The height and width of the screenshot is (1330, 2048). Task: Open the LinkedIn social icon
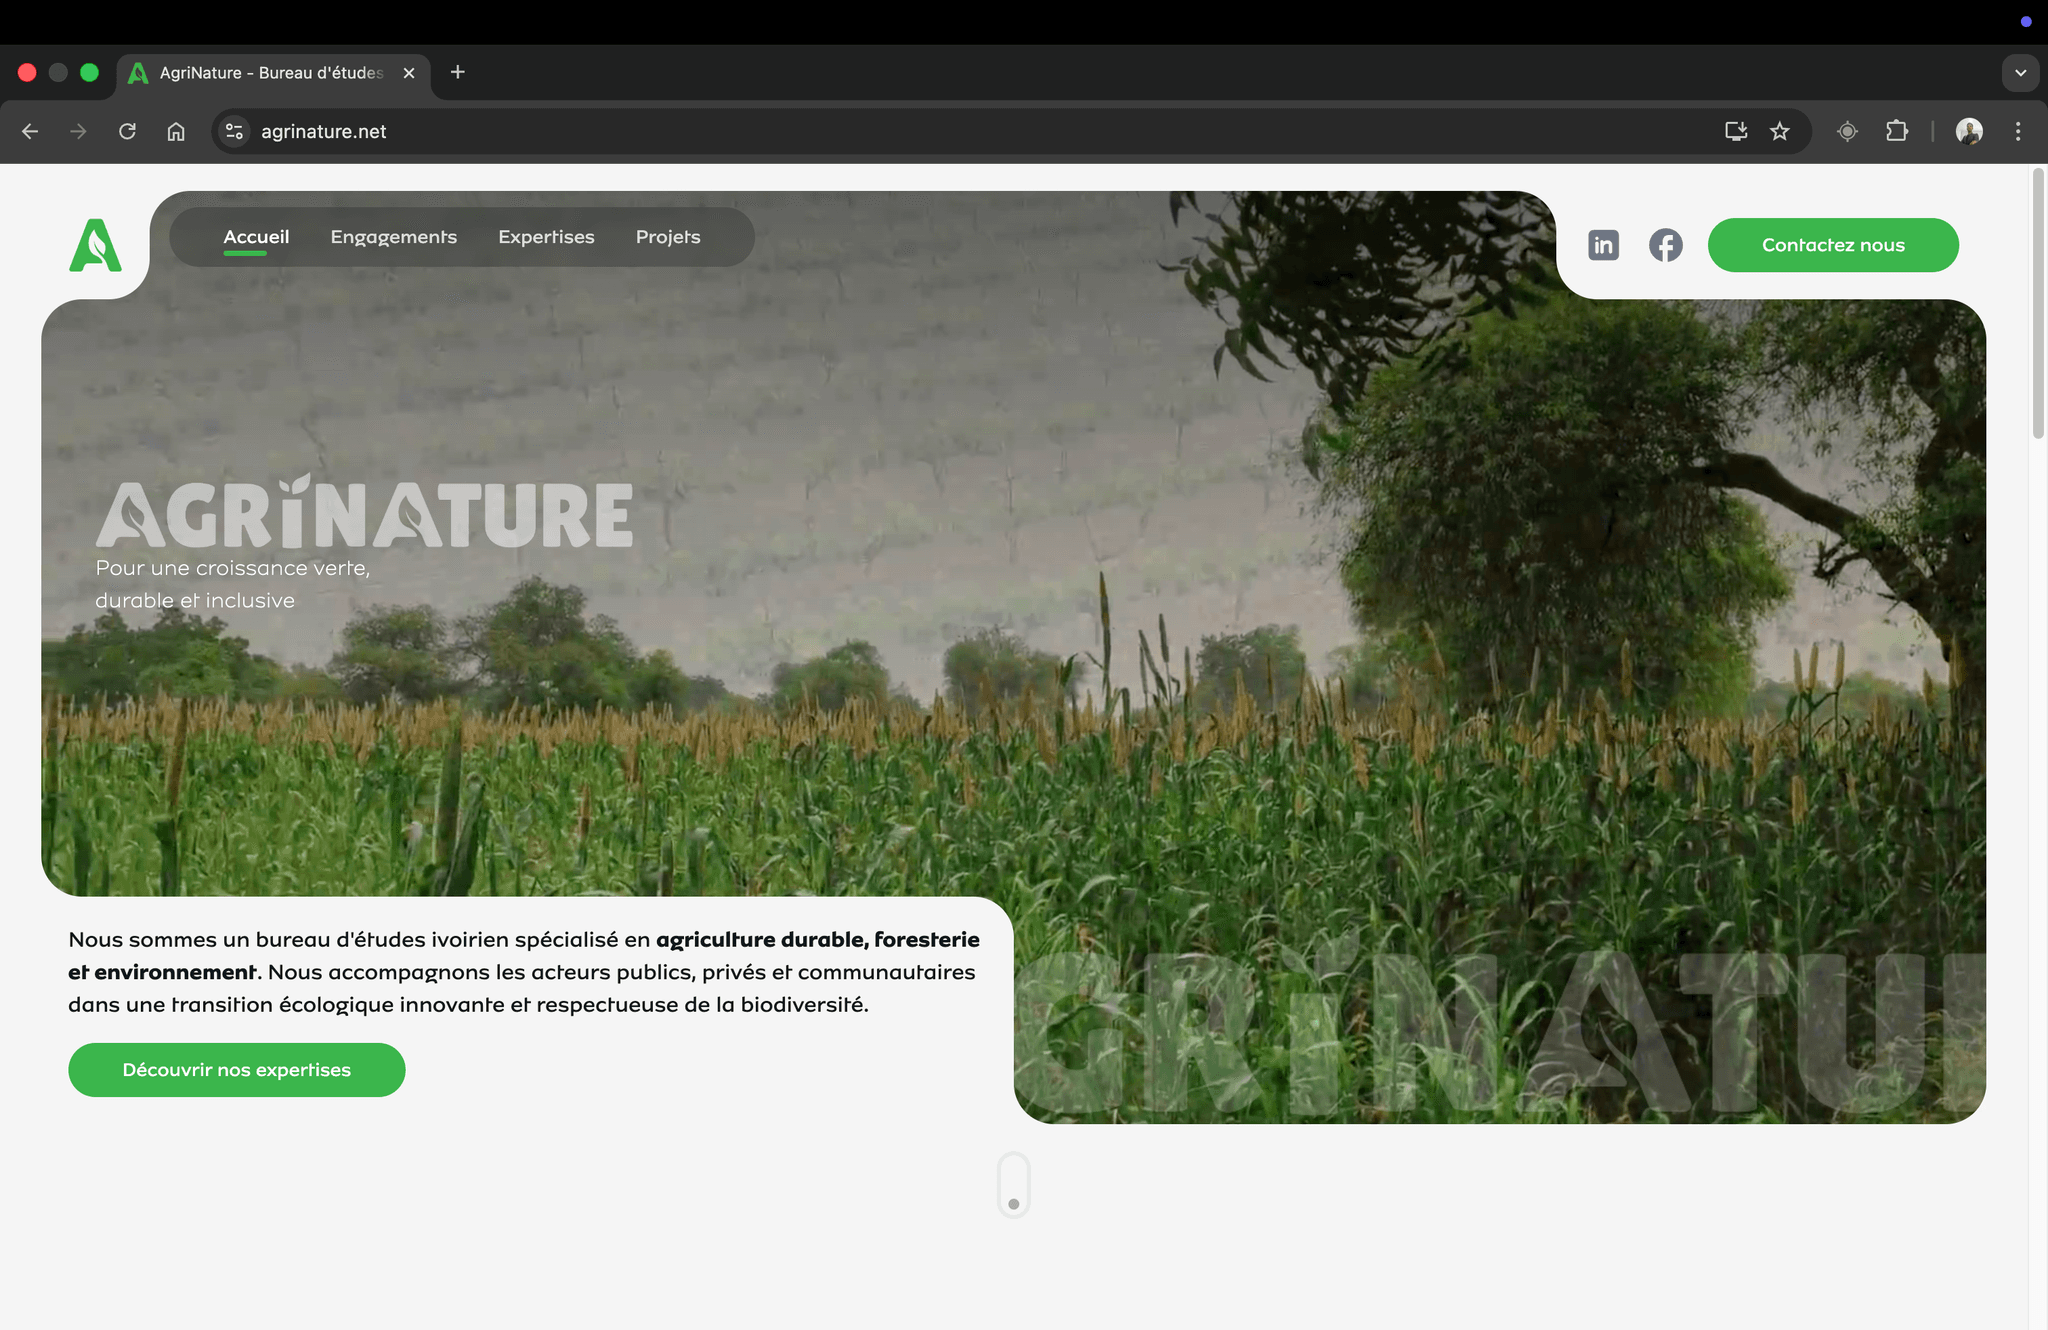coord(1603,245)
